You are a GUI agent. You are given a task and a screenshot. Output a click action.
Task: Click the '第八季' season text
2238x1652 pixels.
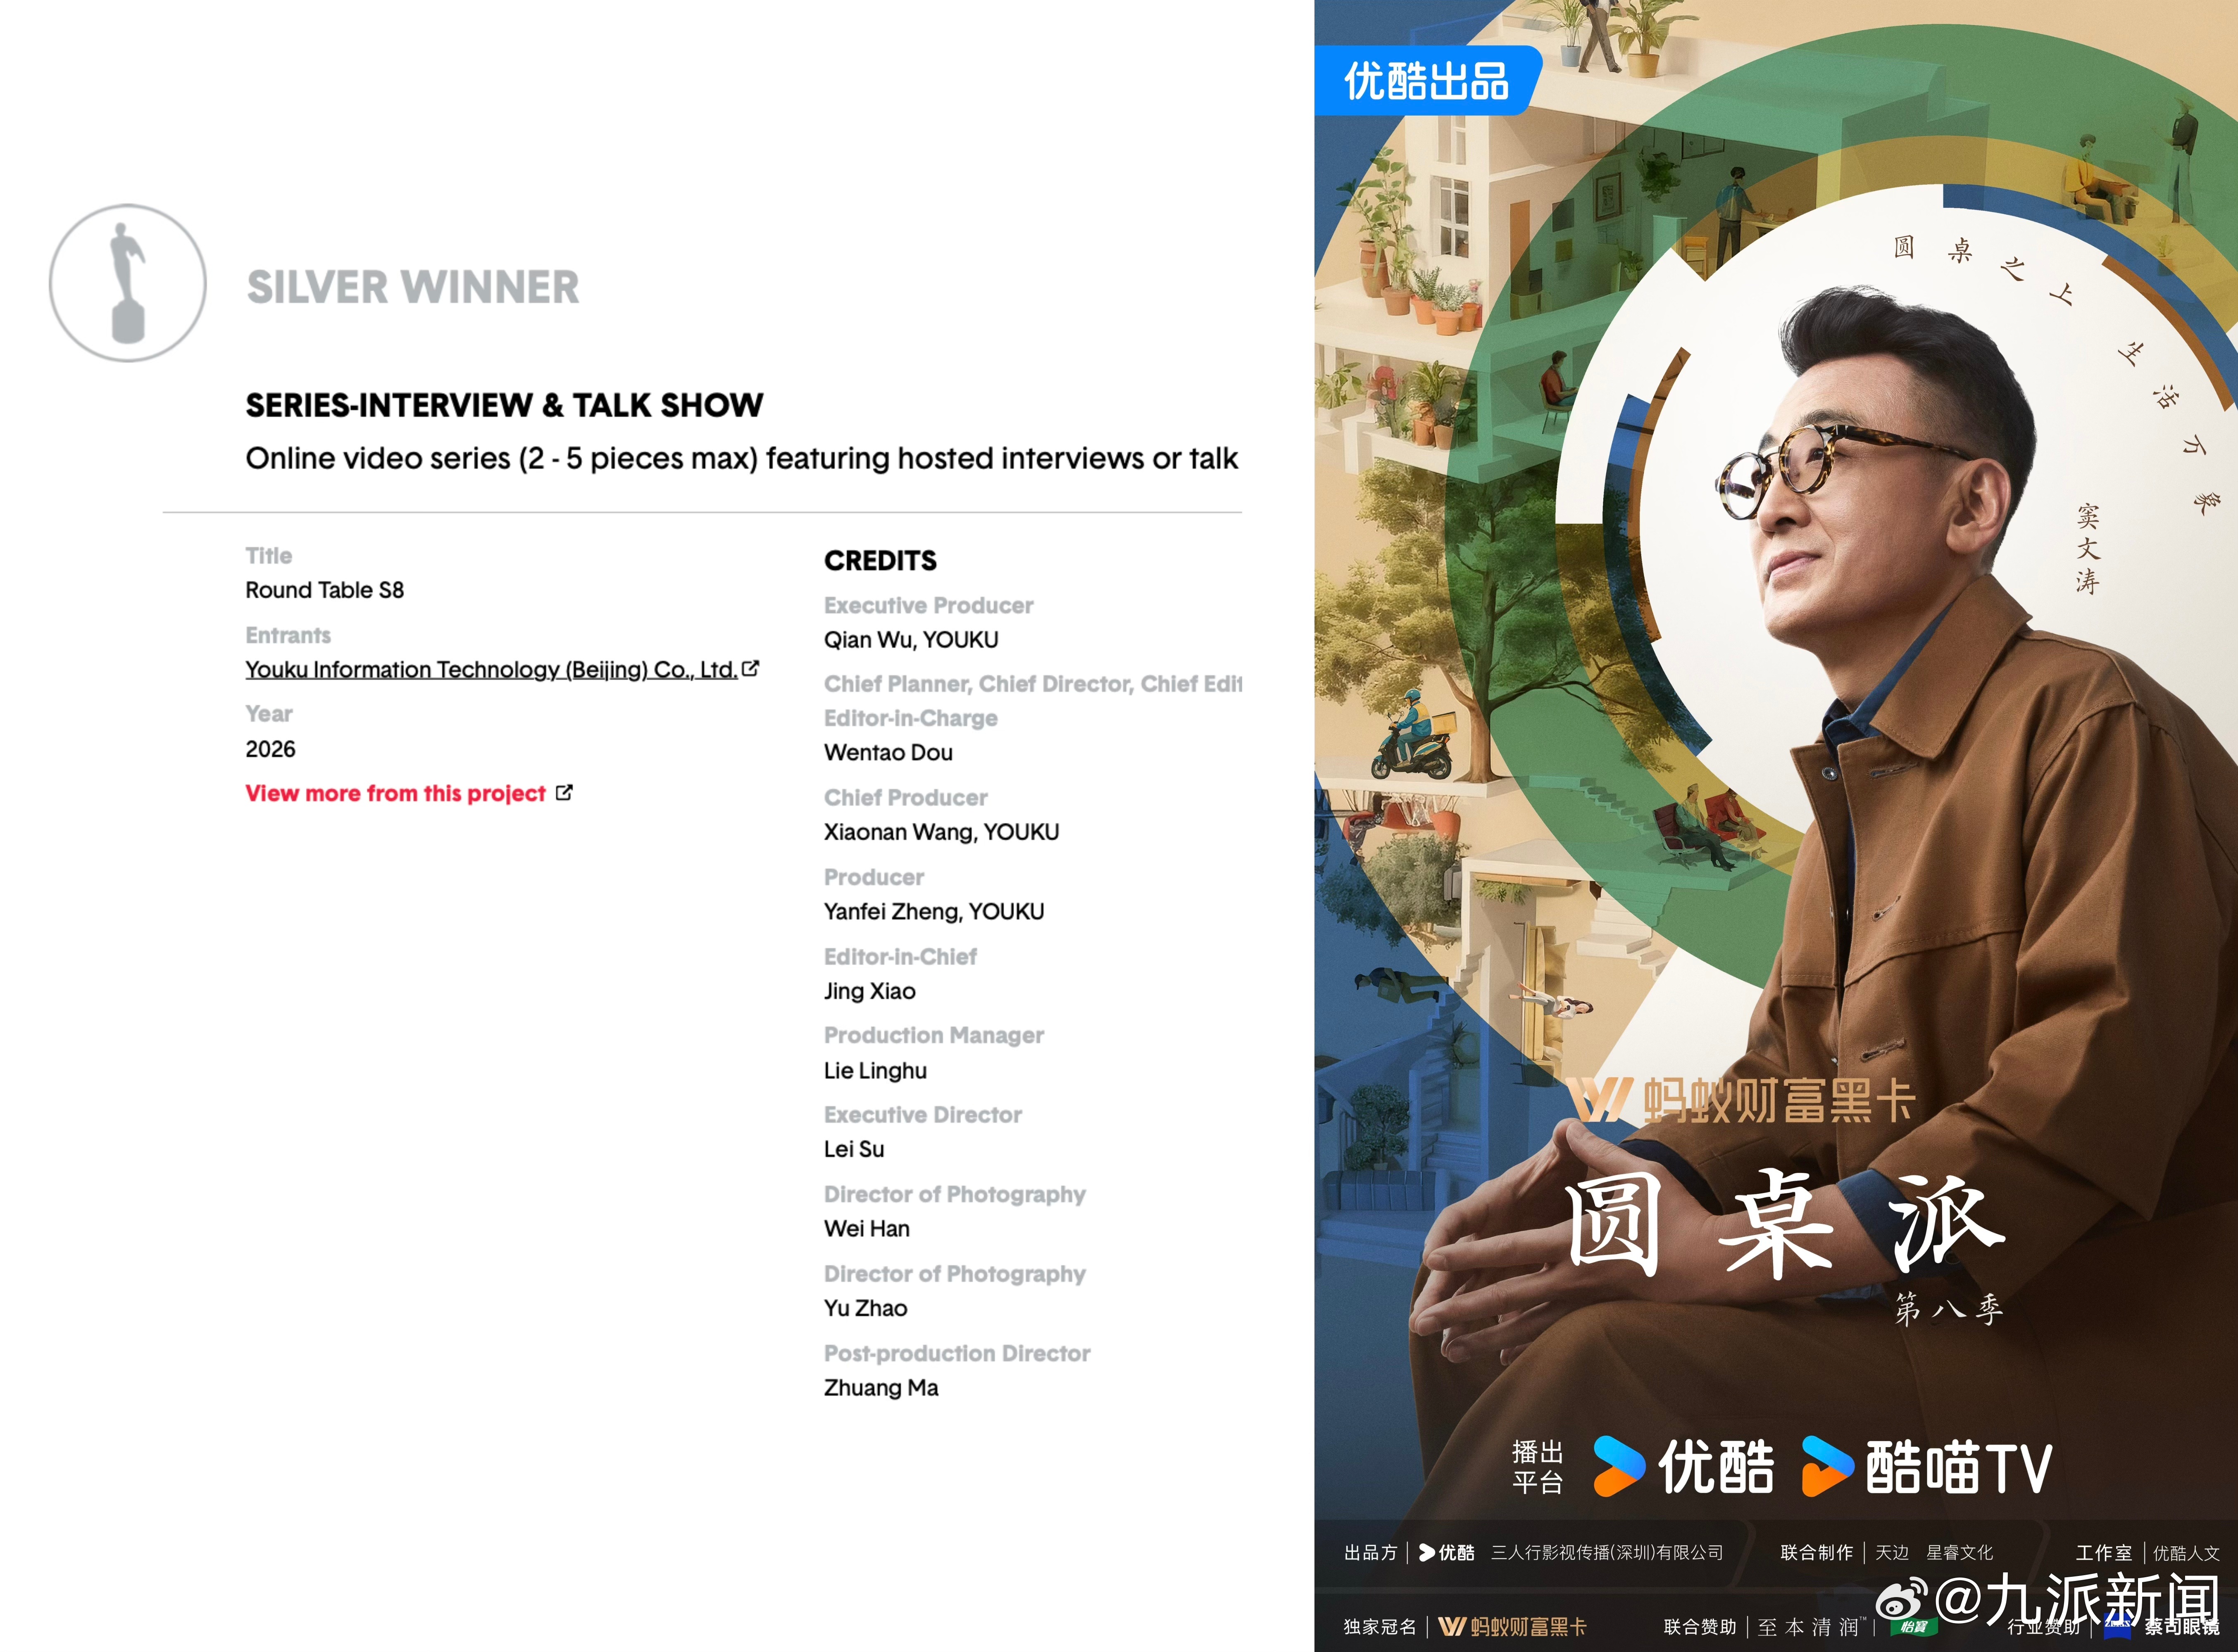pyautogui.click(x=1949, y=1309)
